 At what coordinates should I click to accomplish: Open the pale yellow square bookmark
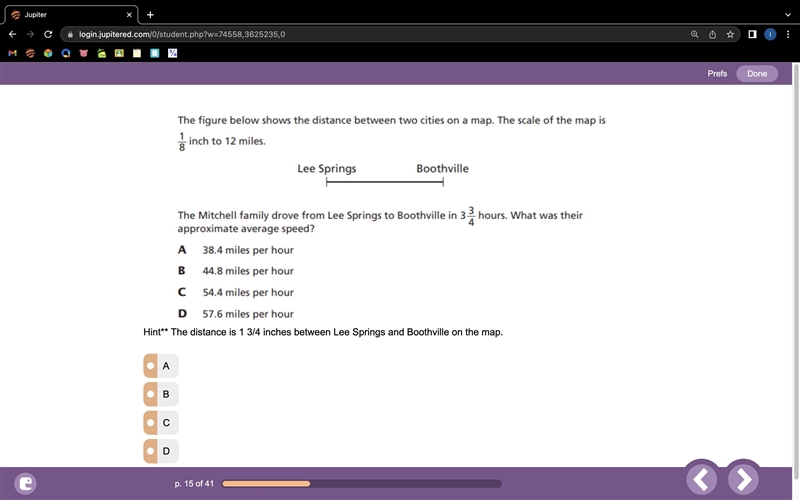tap(137, 53)
